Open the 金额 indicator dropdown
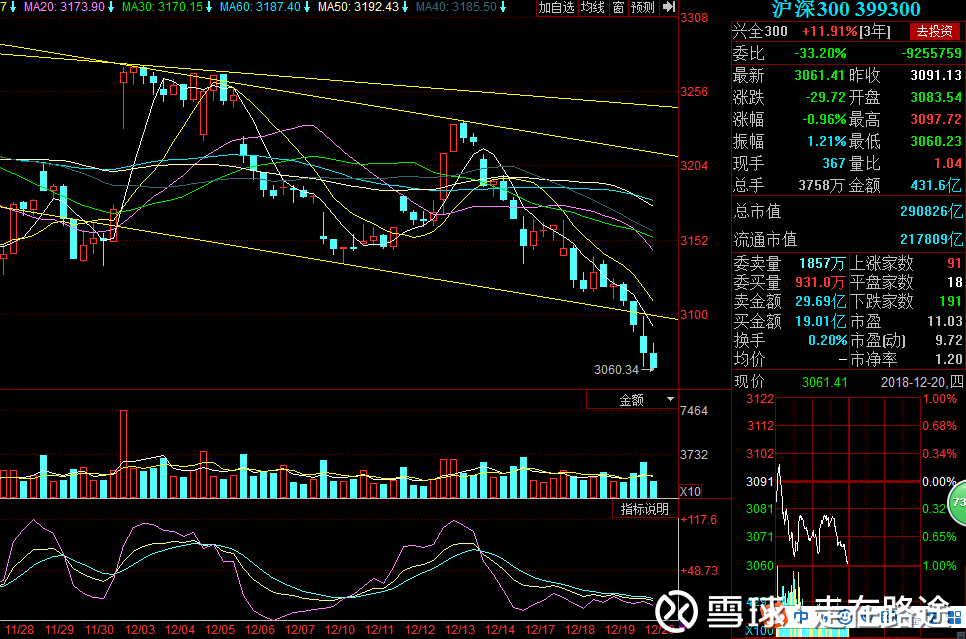The height and width of the screenshot is (639, 966). pyautogui.click(x=632, y=399)
